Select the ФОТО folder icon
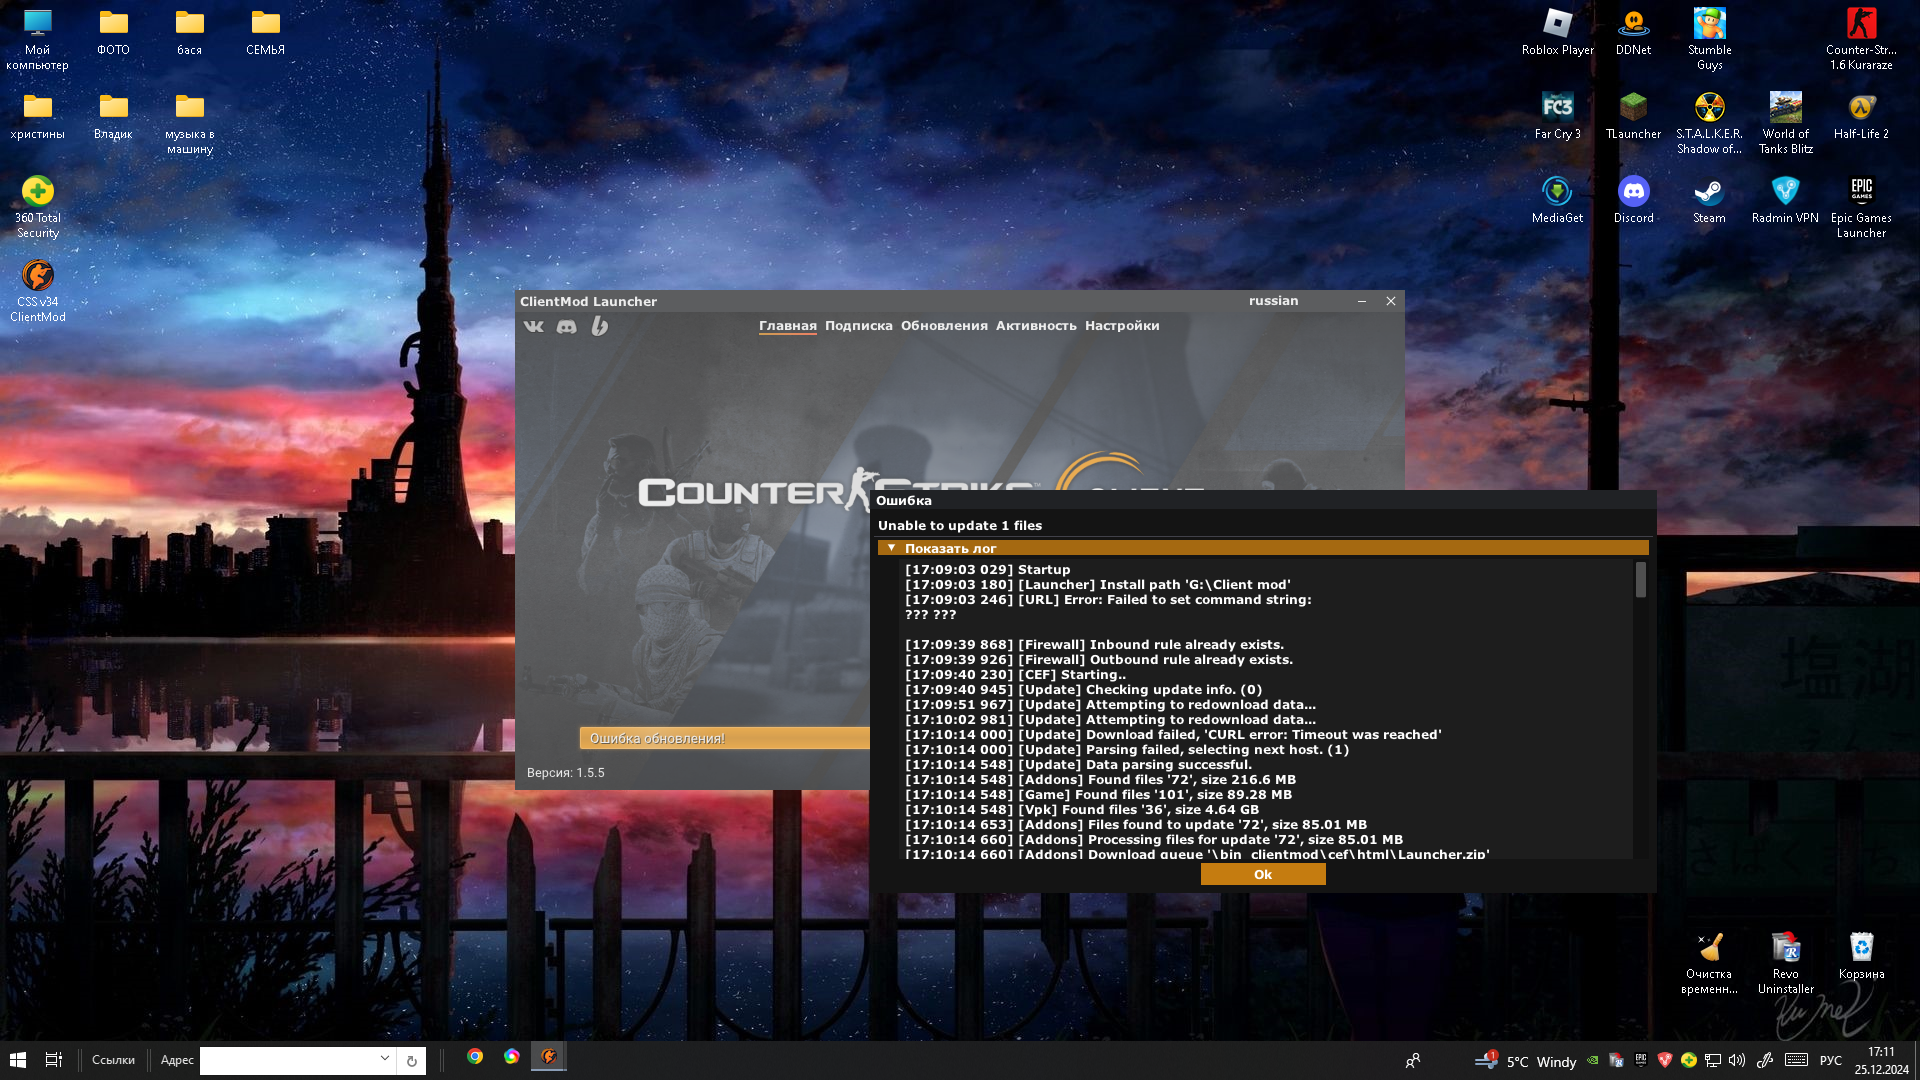 tap(113, 32)
